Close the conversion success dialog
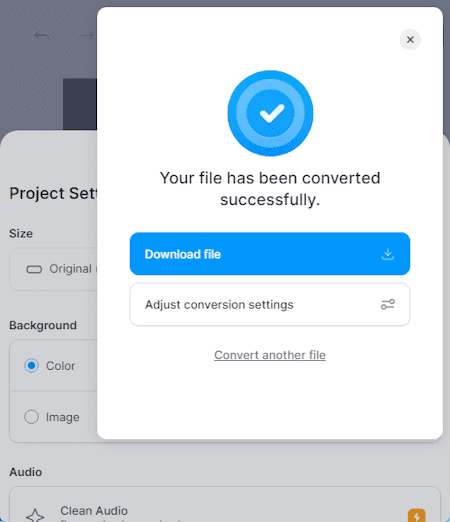Image resolution: width=450 pixels, height=522 pixels. [x=410, y=40]
